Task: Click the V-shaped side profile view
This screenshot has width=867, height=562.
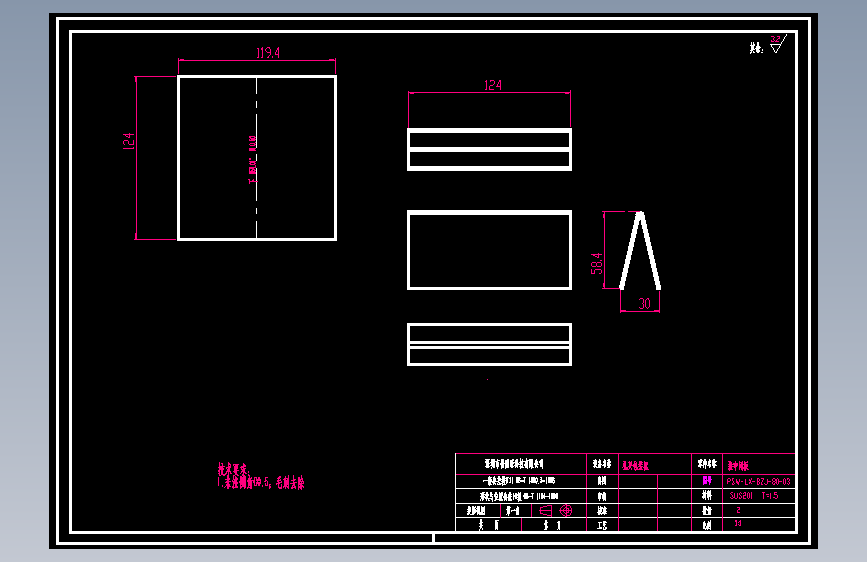Action: (640, 250)
